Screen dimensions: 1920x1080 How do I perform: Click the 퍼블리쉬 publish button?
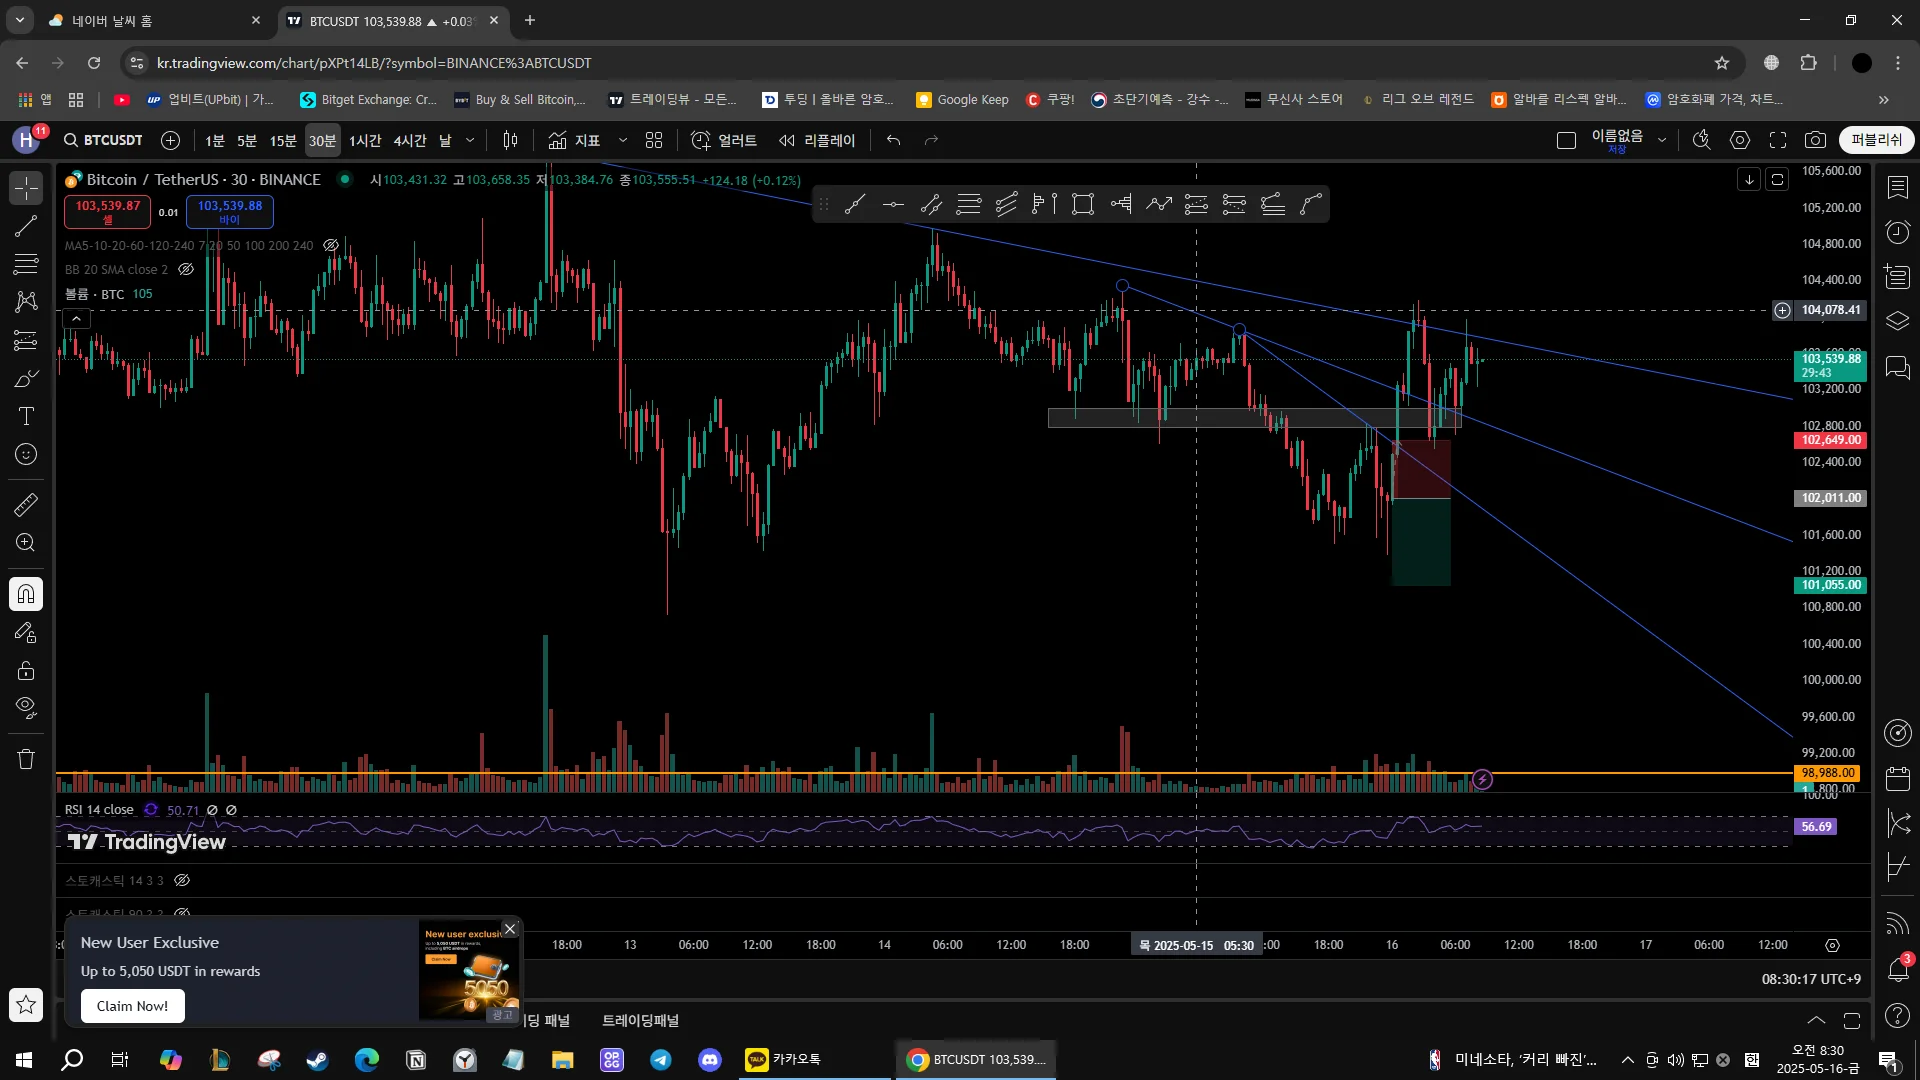tap(1876, 140)
